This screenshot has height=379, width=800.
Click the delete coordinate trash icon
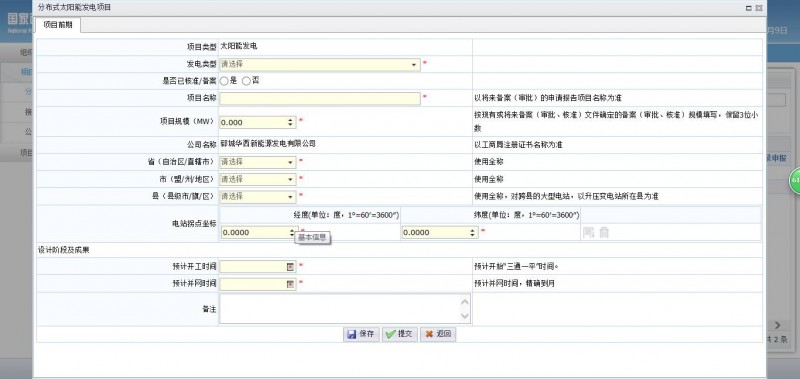click(604, 233)
